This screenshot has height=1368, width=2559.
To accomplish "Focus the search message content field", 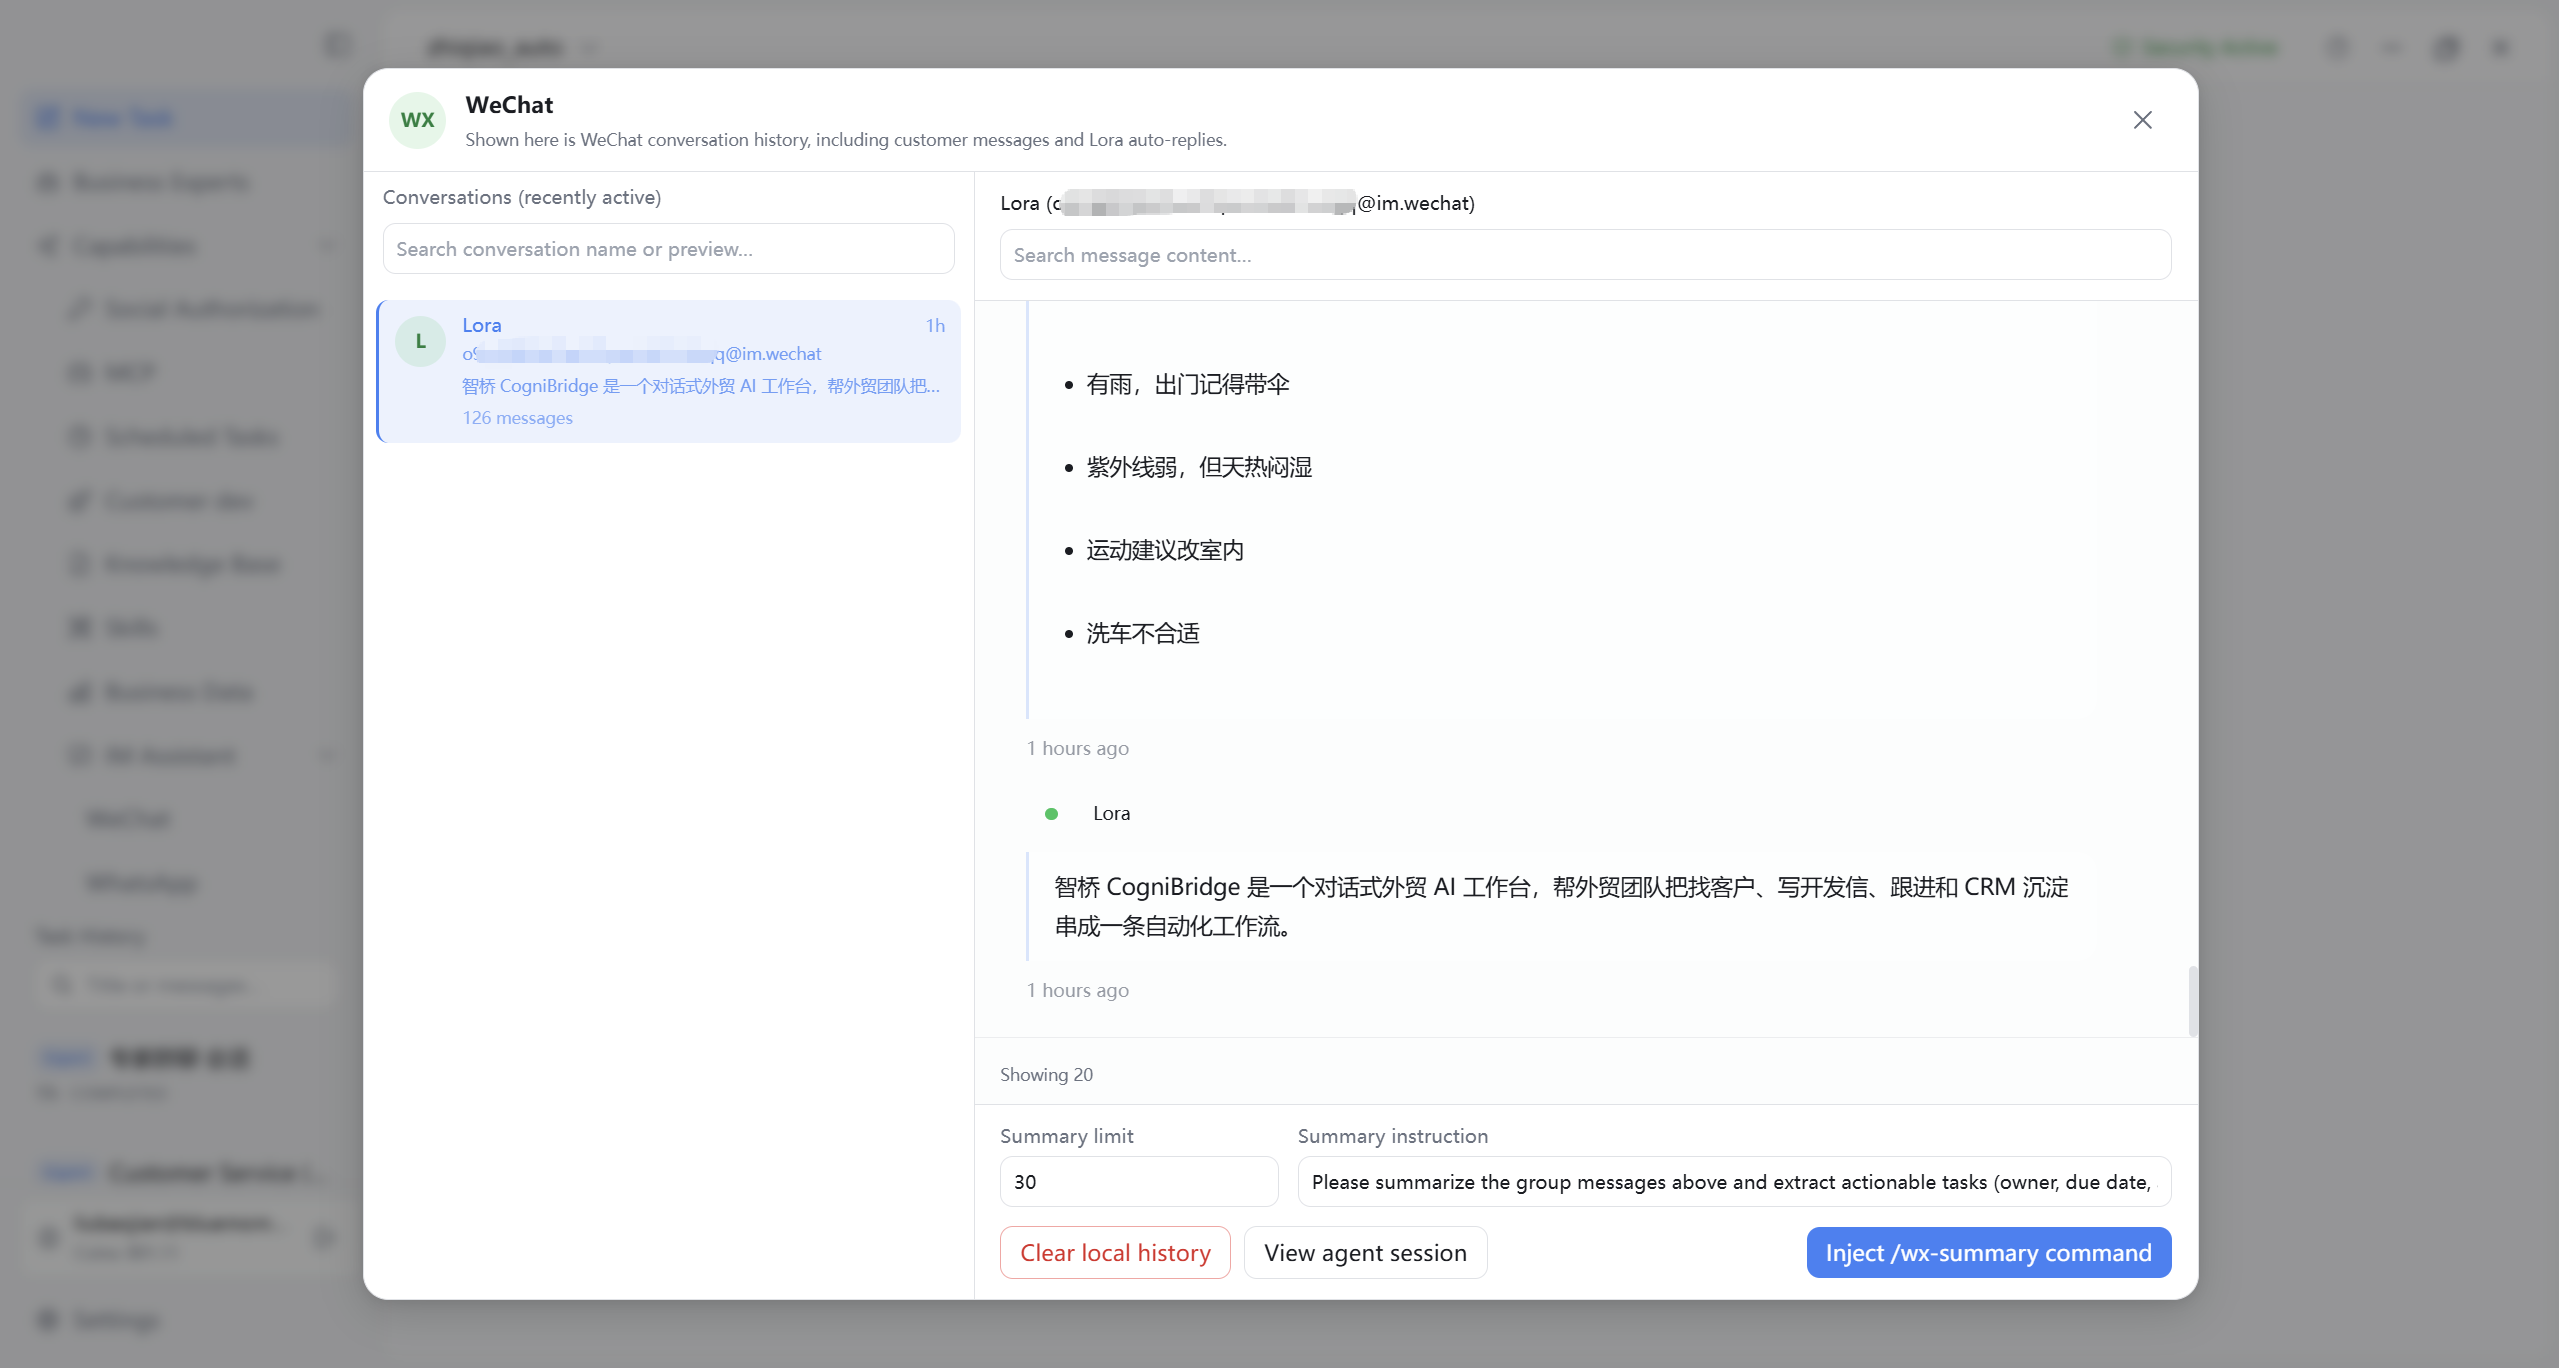I will [x=1585, y=255].
